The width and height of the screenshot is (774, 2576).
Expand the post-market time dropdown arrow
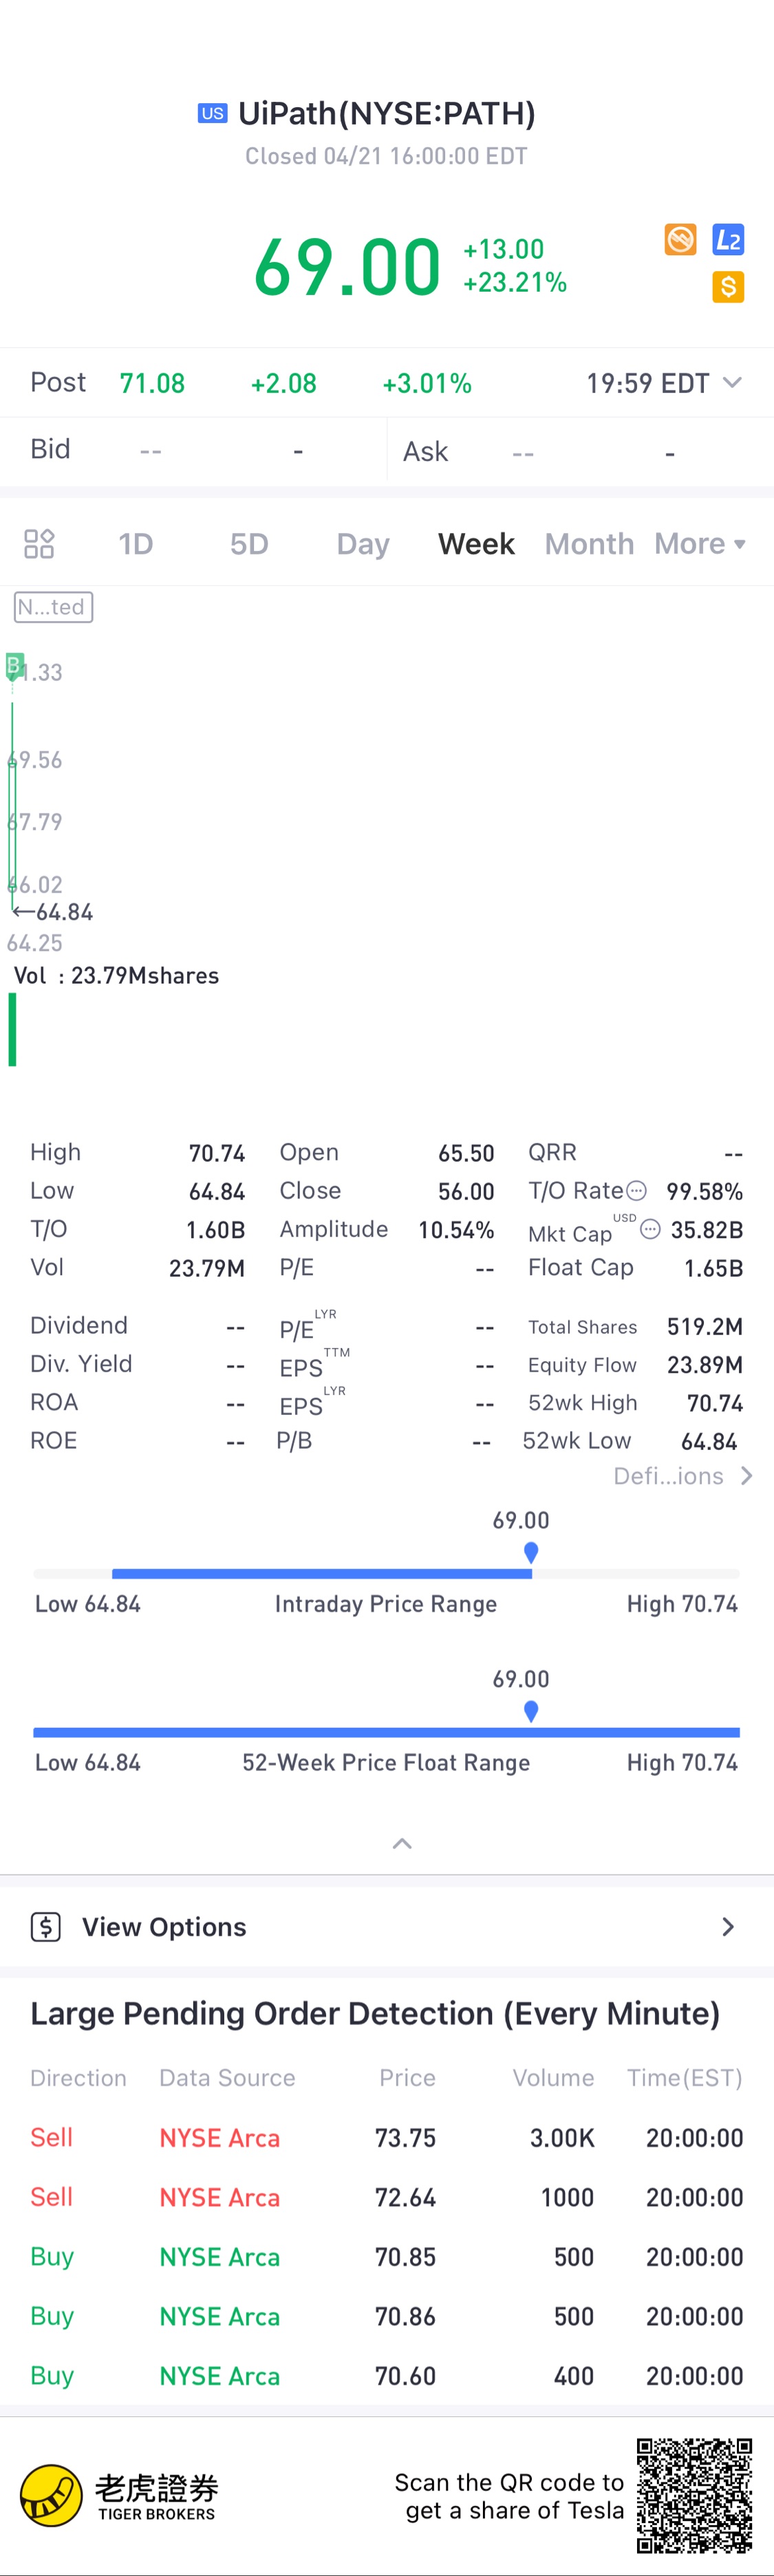tap(732, 382)
